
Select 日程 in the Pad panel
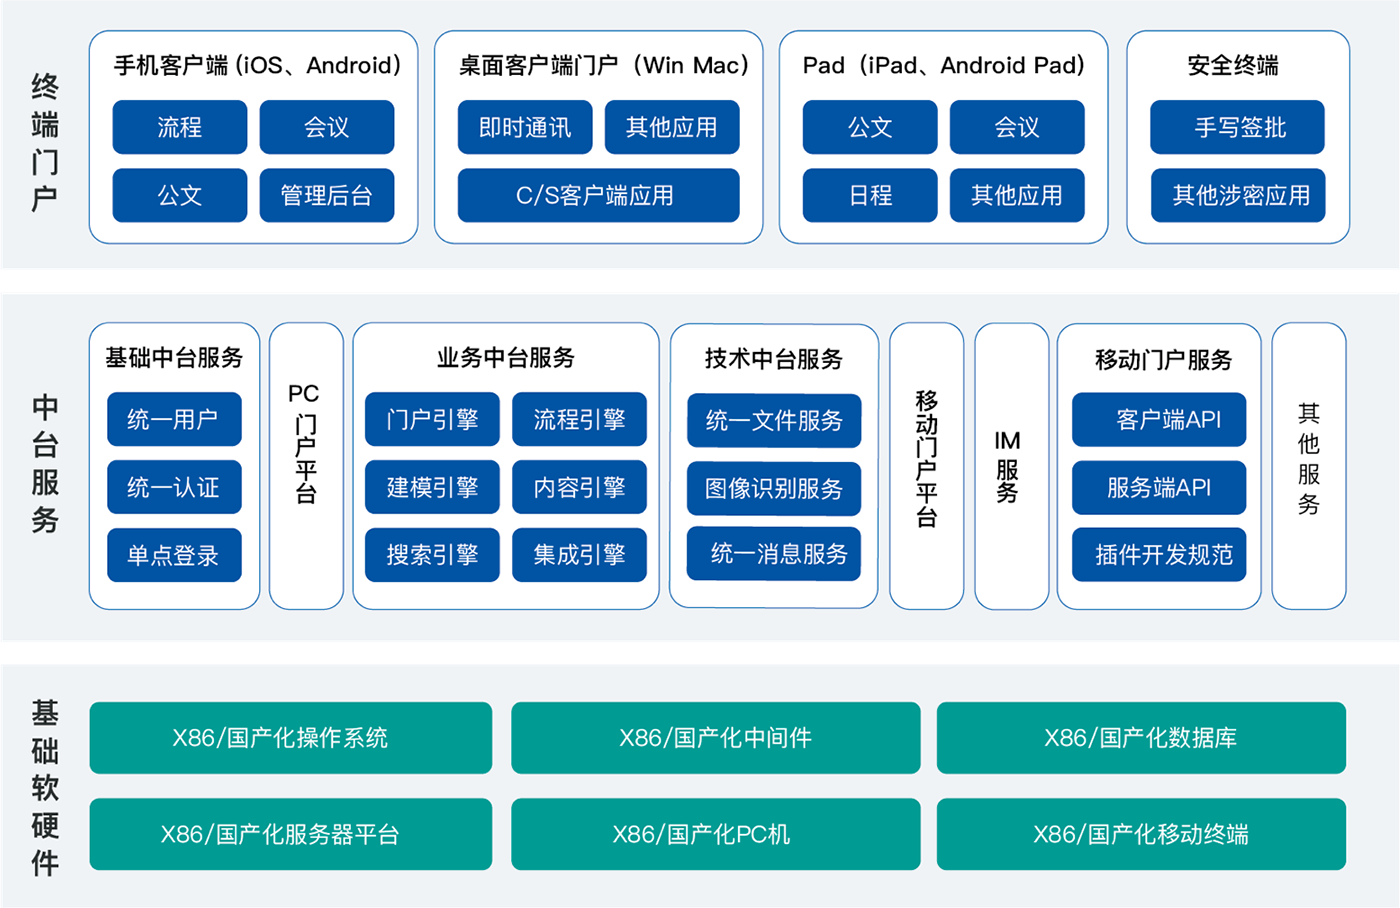coord(869,195)
